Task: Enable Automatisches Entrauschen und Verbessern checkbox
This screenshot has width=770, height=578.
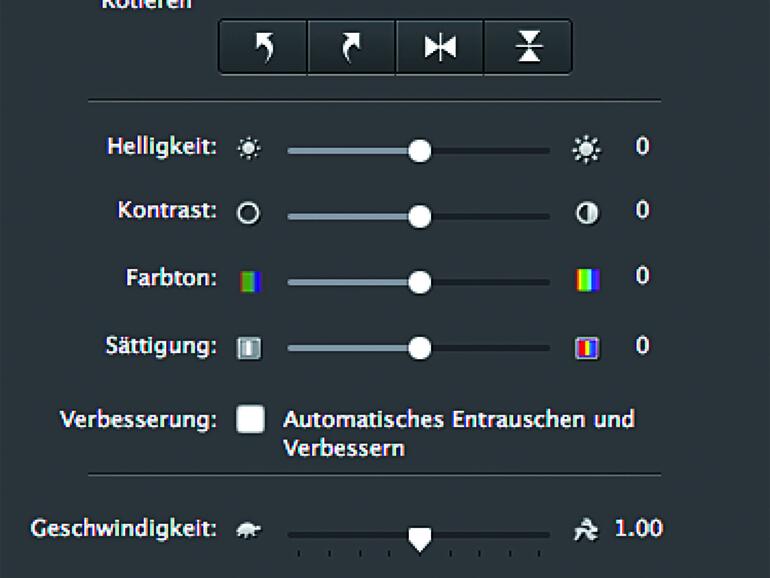Action: click(250, 419)
